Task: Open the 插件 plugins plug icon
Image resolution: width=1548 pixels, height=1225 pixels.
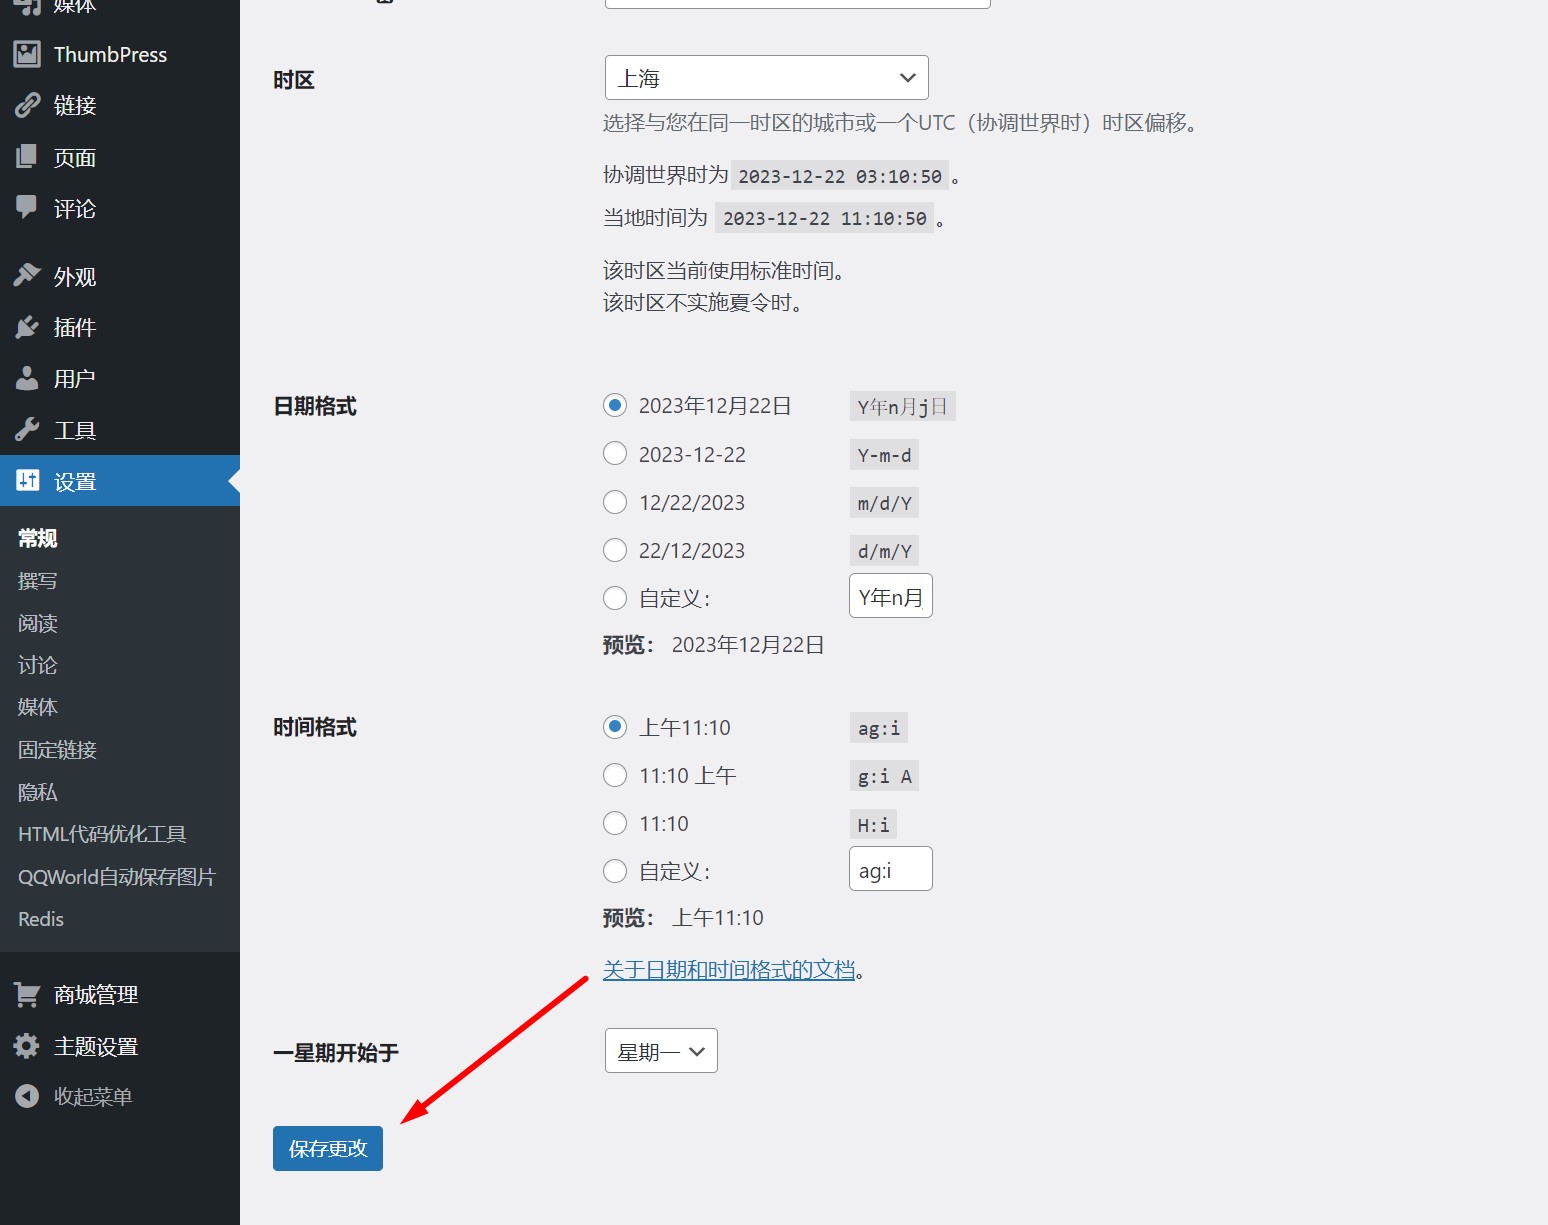Action: [27, 327]
